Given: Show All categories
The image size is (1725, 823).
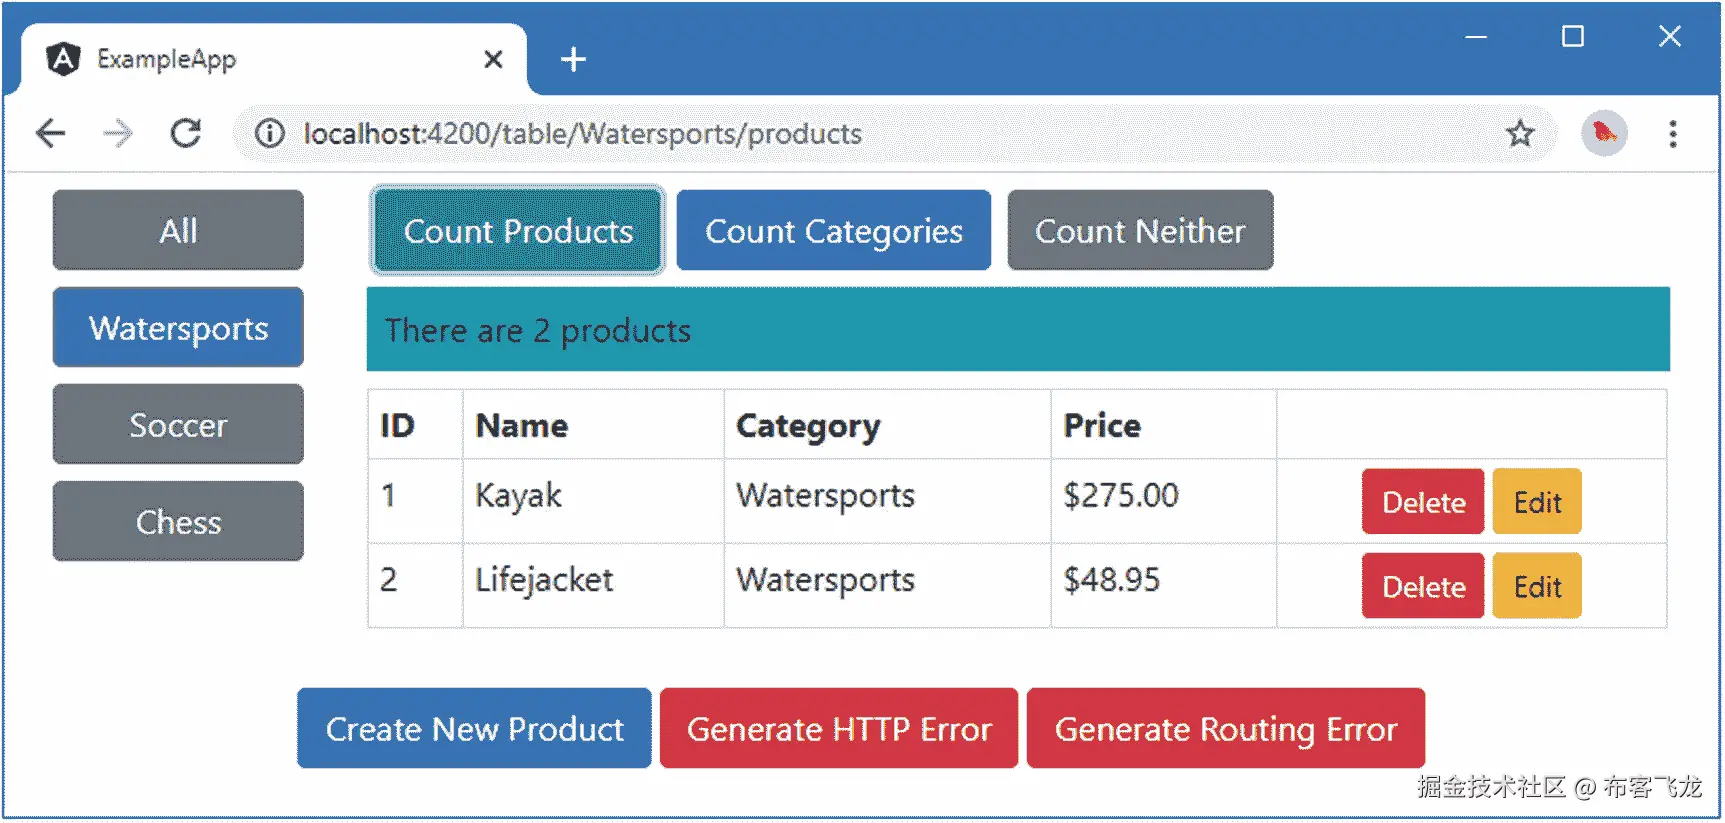Looking at the screenshot, I should tap(178, 231).
